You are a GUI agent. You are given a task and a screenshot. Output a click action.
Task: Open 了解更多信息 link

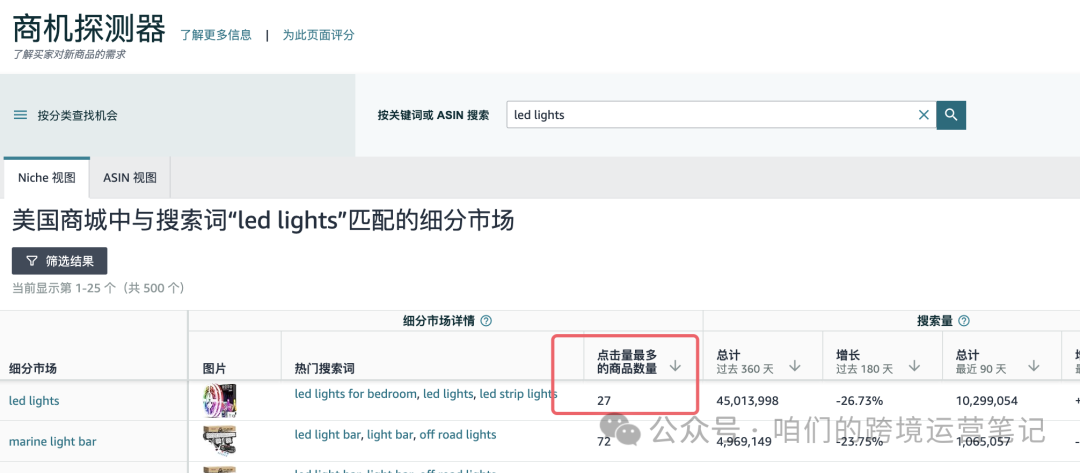(216, 35)
